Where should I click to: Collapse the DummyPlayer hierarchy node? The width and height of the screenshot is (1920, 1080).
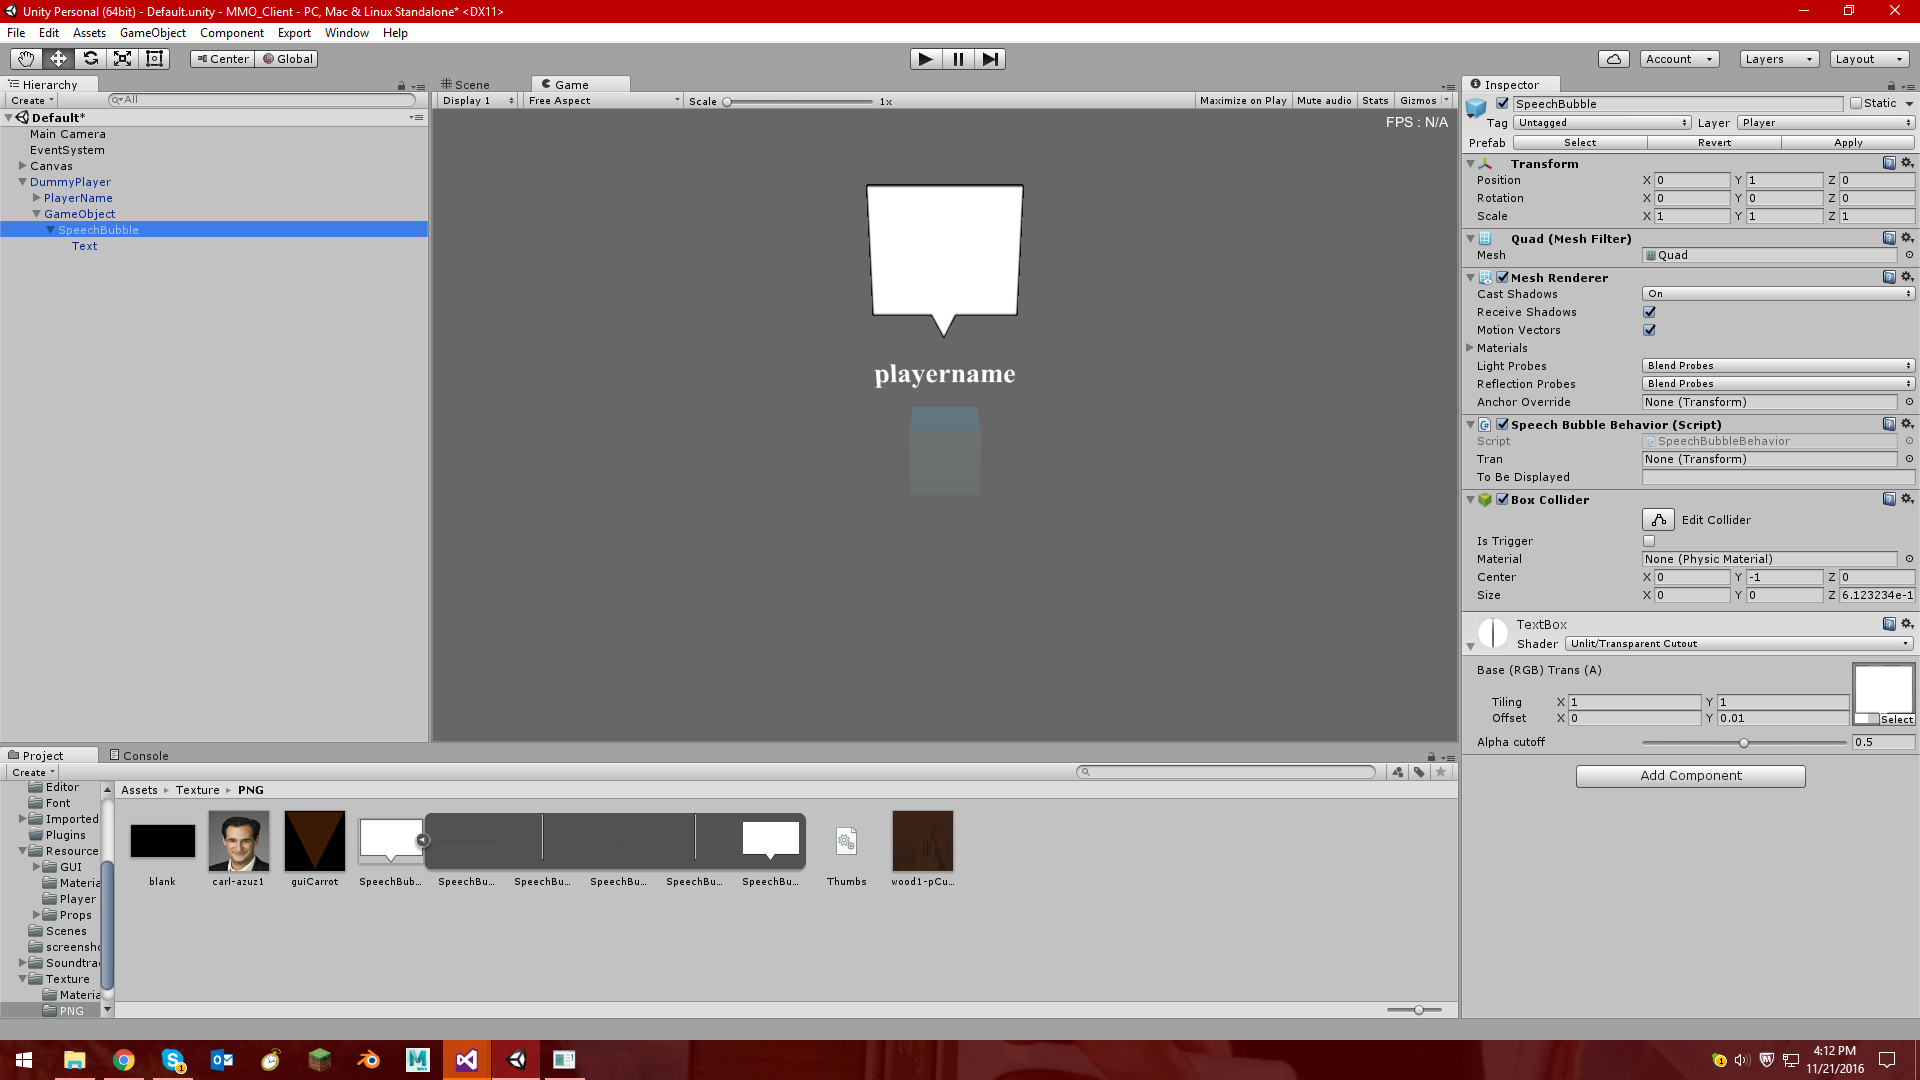pyautogui.click(x=22, y=182)
